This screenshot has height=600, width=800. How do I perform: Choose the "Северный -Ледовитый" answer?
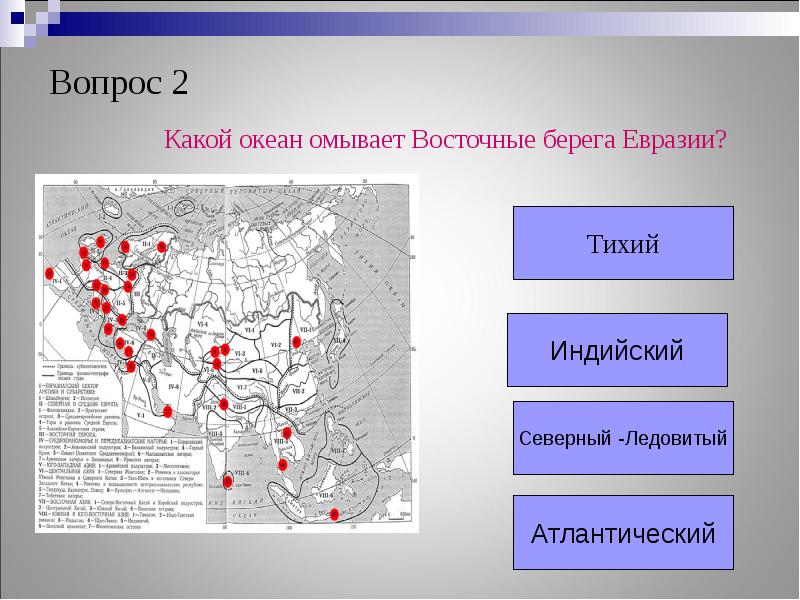point(623,439)
